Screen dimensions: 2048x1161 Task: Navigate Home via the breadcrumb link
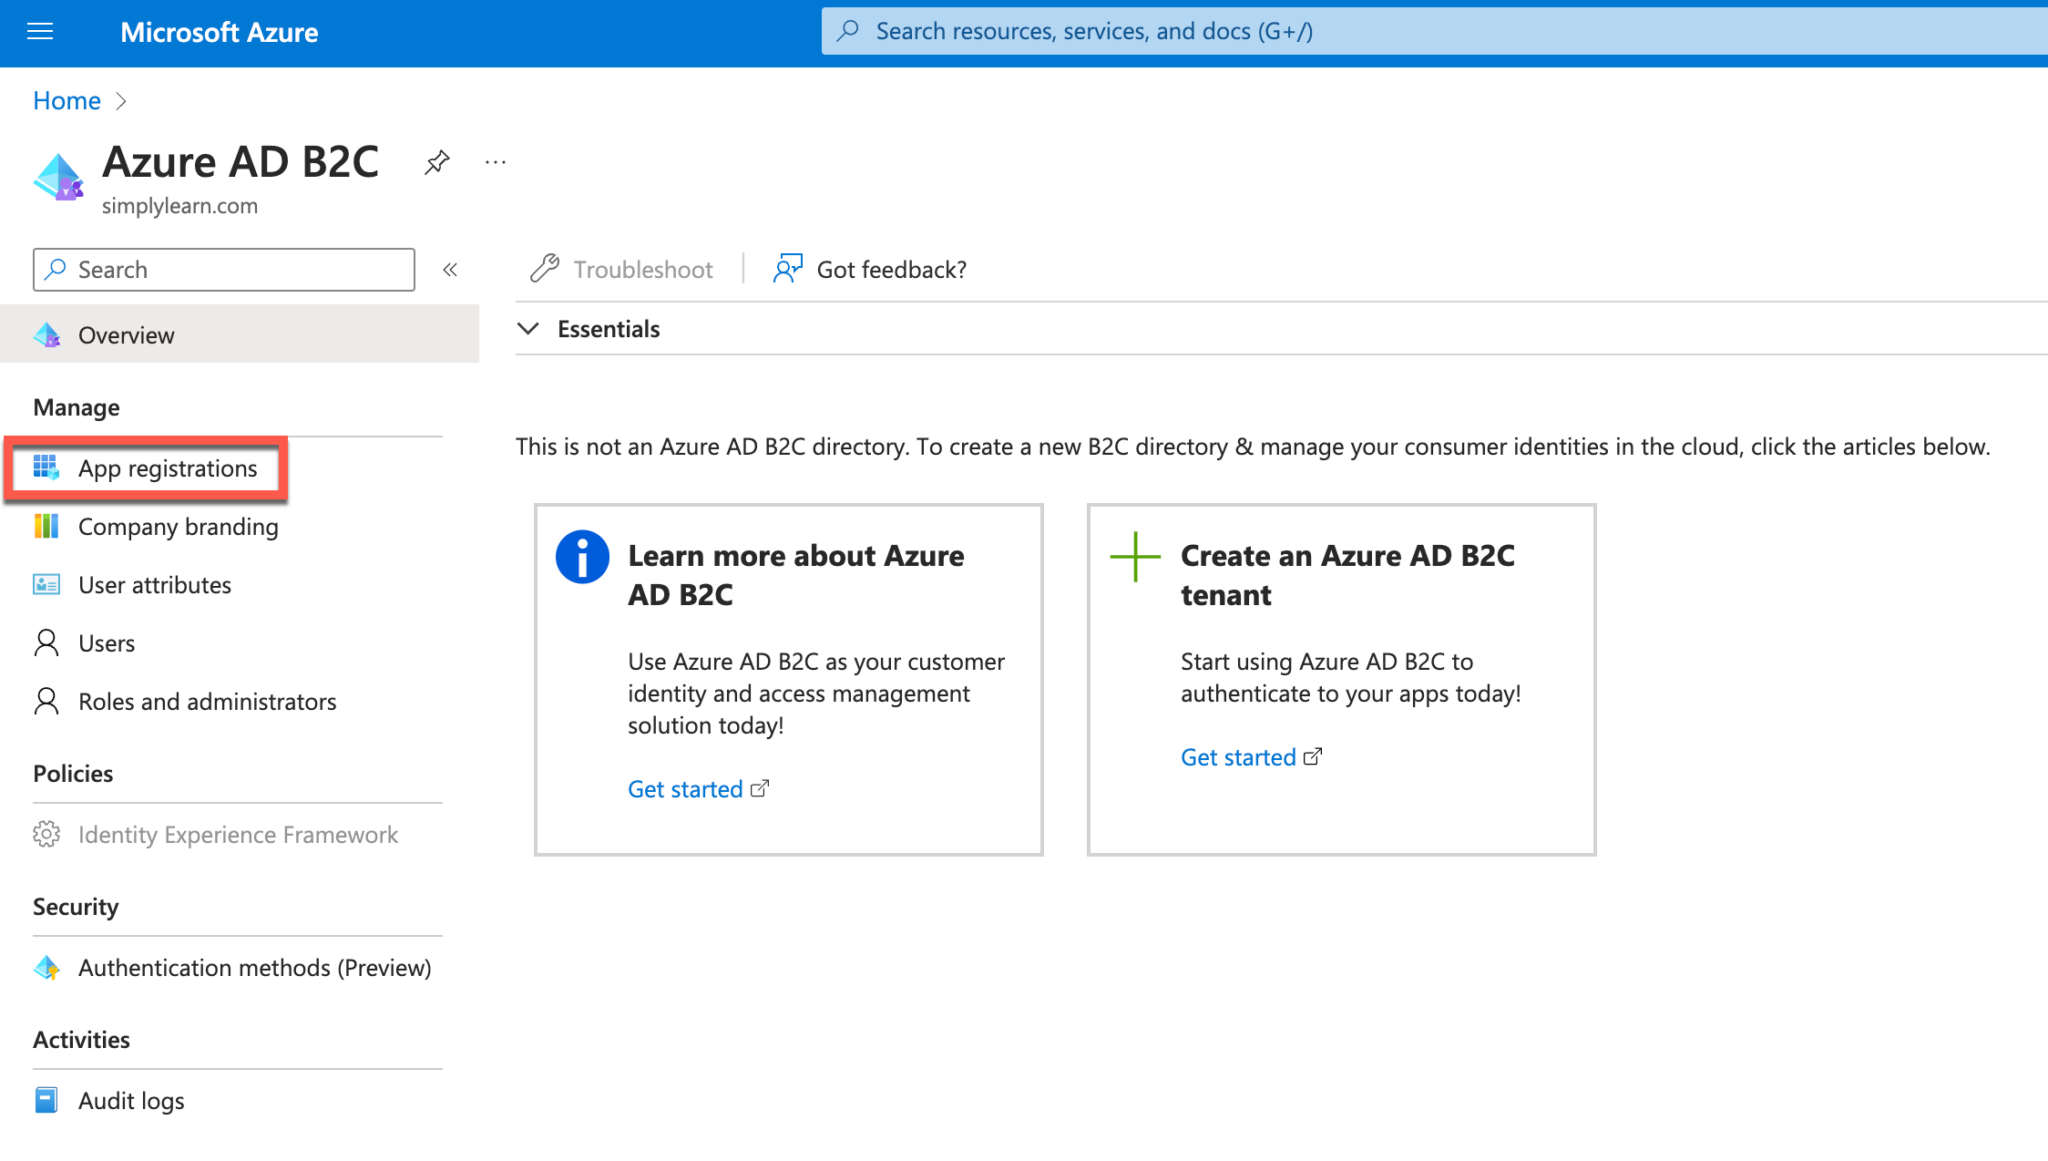point(66,100)
